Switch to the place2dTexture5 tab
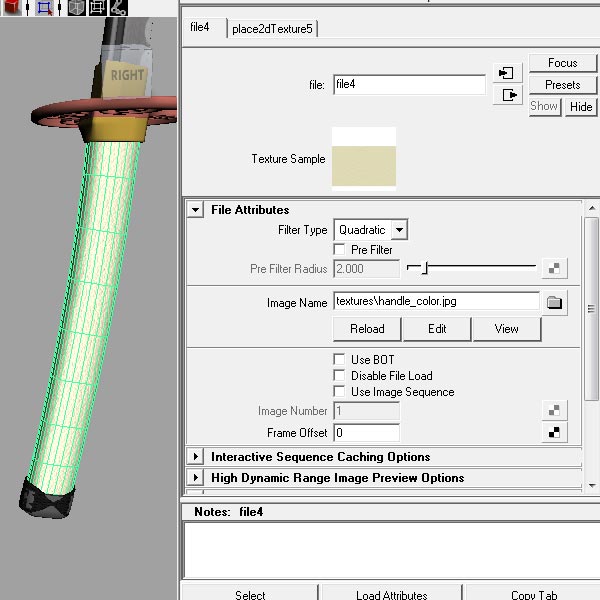600x600 pixels. point(272,29)
